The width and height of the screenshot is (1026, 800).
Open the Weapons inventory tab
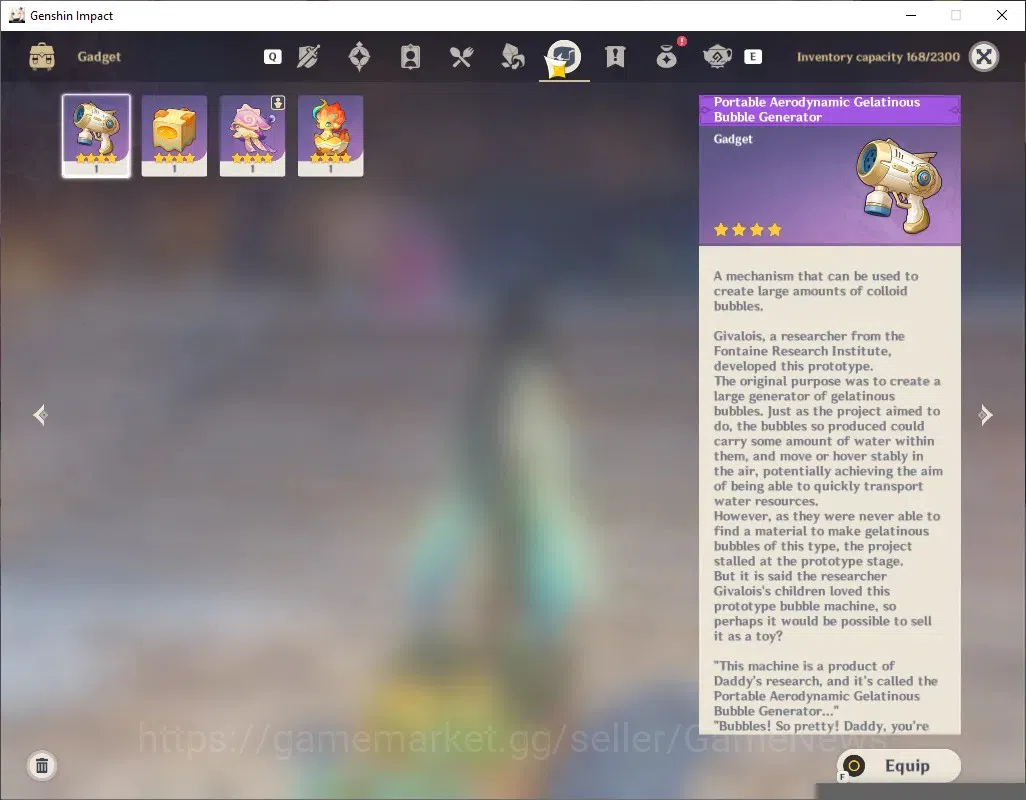click(x=308, y=57)
